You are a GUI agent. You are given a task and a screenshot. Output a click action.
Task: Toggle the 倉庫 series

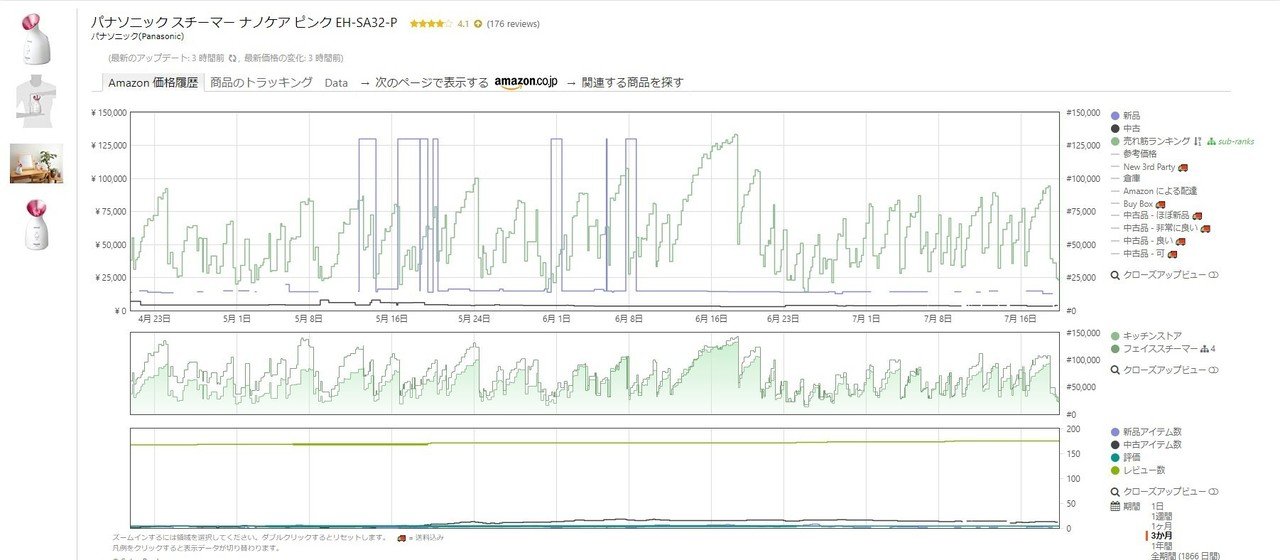click(x=1125, y=178)
